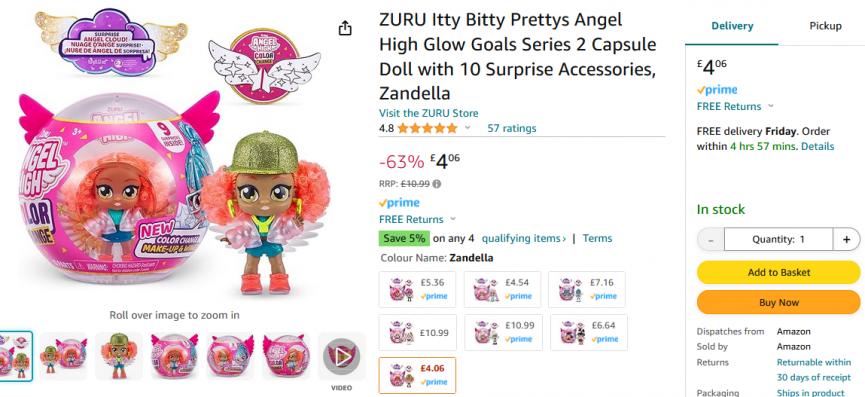This screenshot has height=397, width=865.
Task: Play the product video thumbnail
Action: pyautogui.click(x=341, y=357)
